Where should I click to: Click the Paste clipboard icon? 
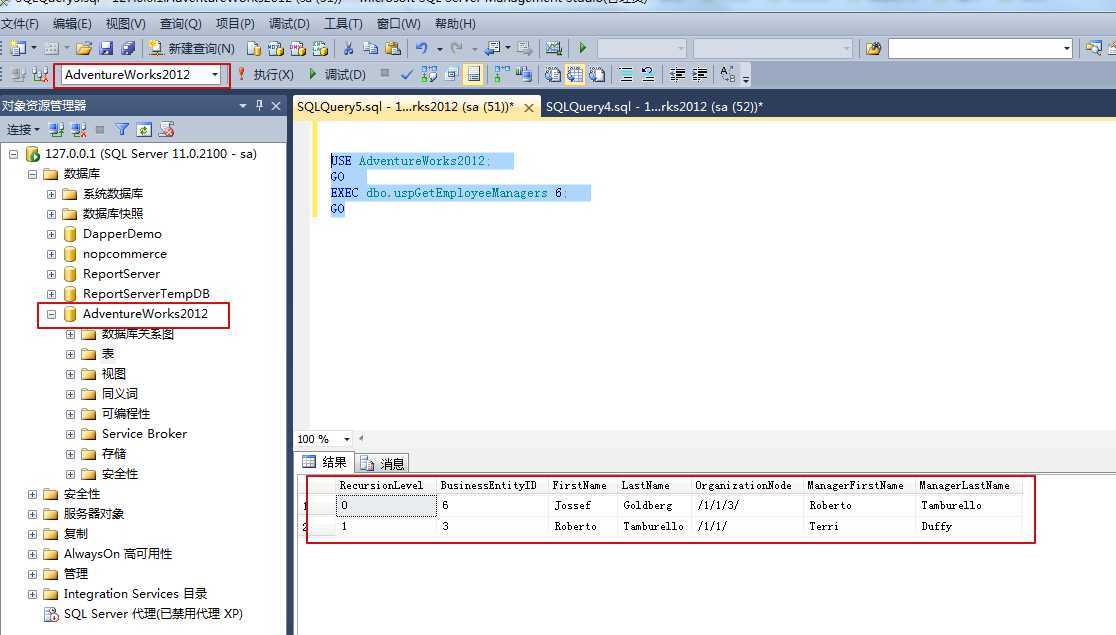[392, 48]
